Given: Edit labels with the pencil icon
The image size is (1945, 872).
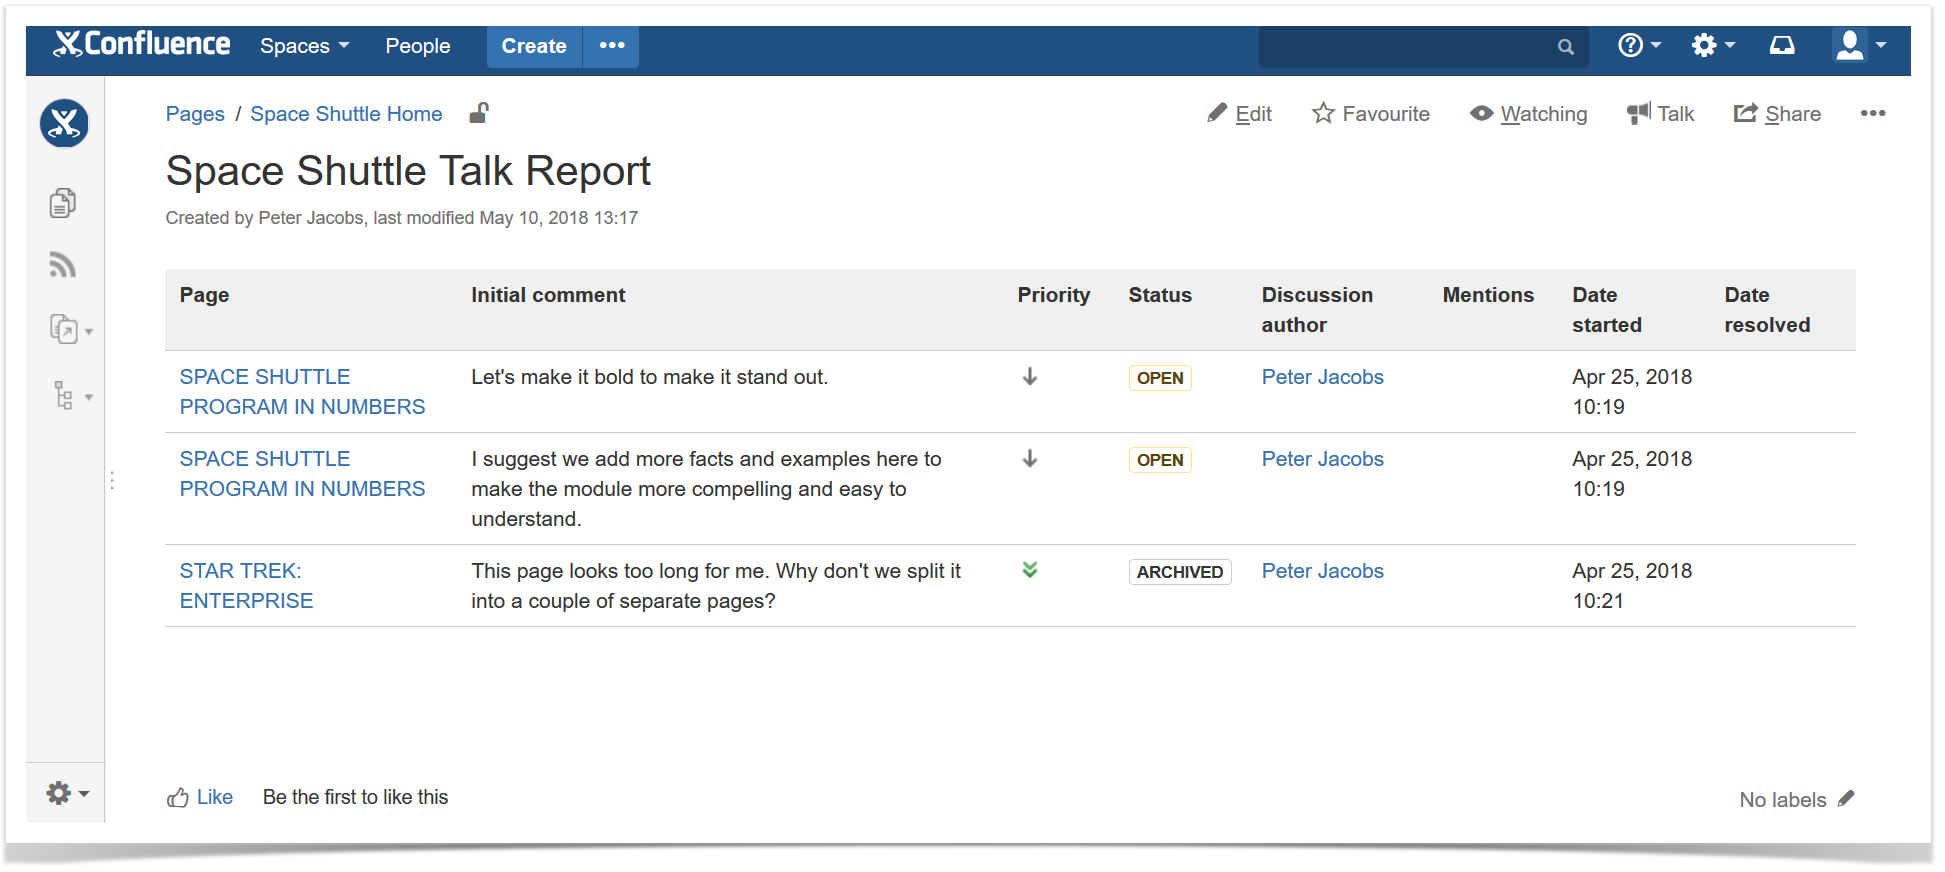Looking at the screenshot, I should 1846,798.
